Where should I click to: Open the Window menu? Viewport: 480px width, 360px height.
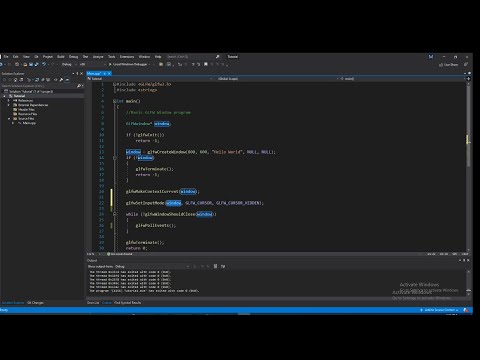144,57
